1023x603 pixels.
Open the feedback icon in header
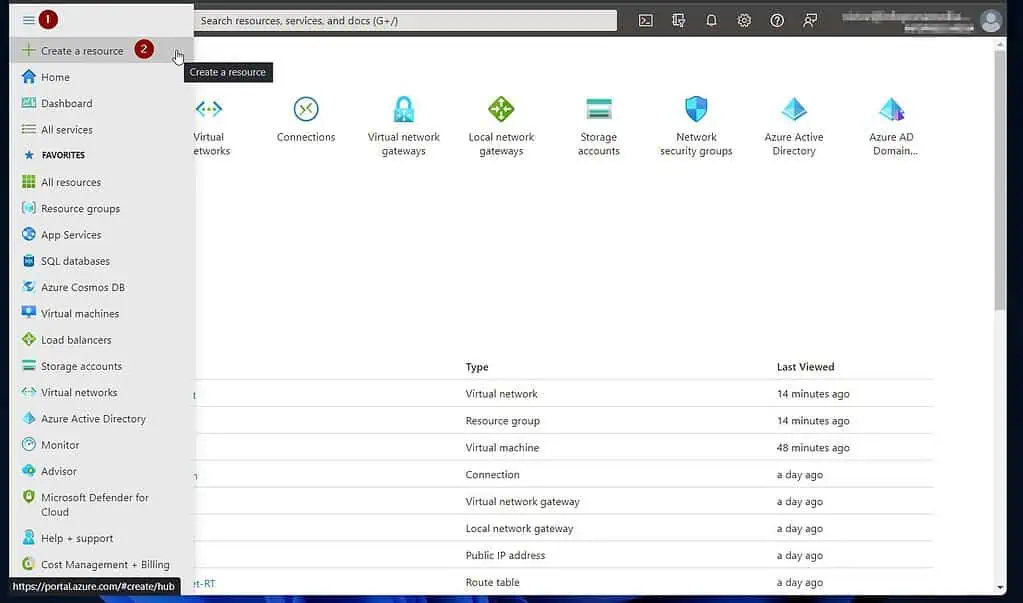(x=810, y=20)
